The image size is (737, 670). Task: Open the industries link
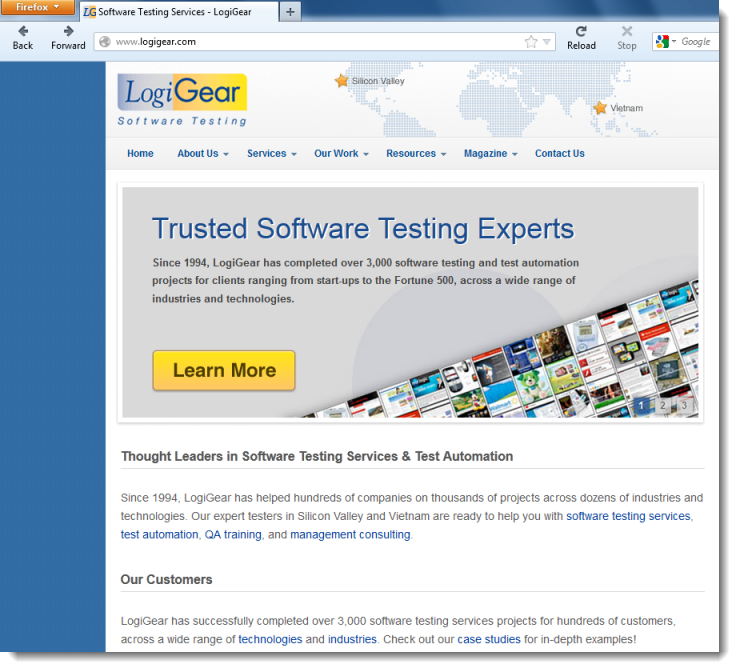pos(352,639)
